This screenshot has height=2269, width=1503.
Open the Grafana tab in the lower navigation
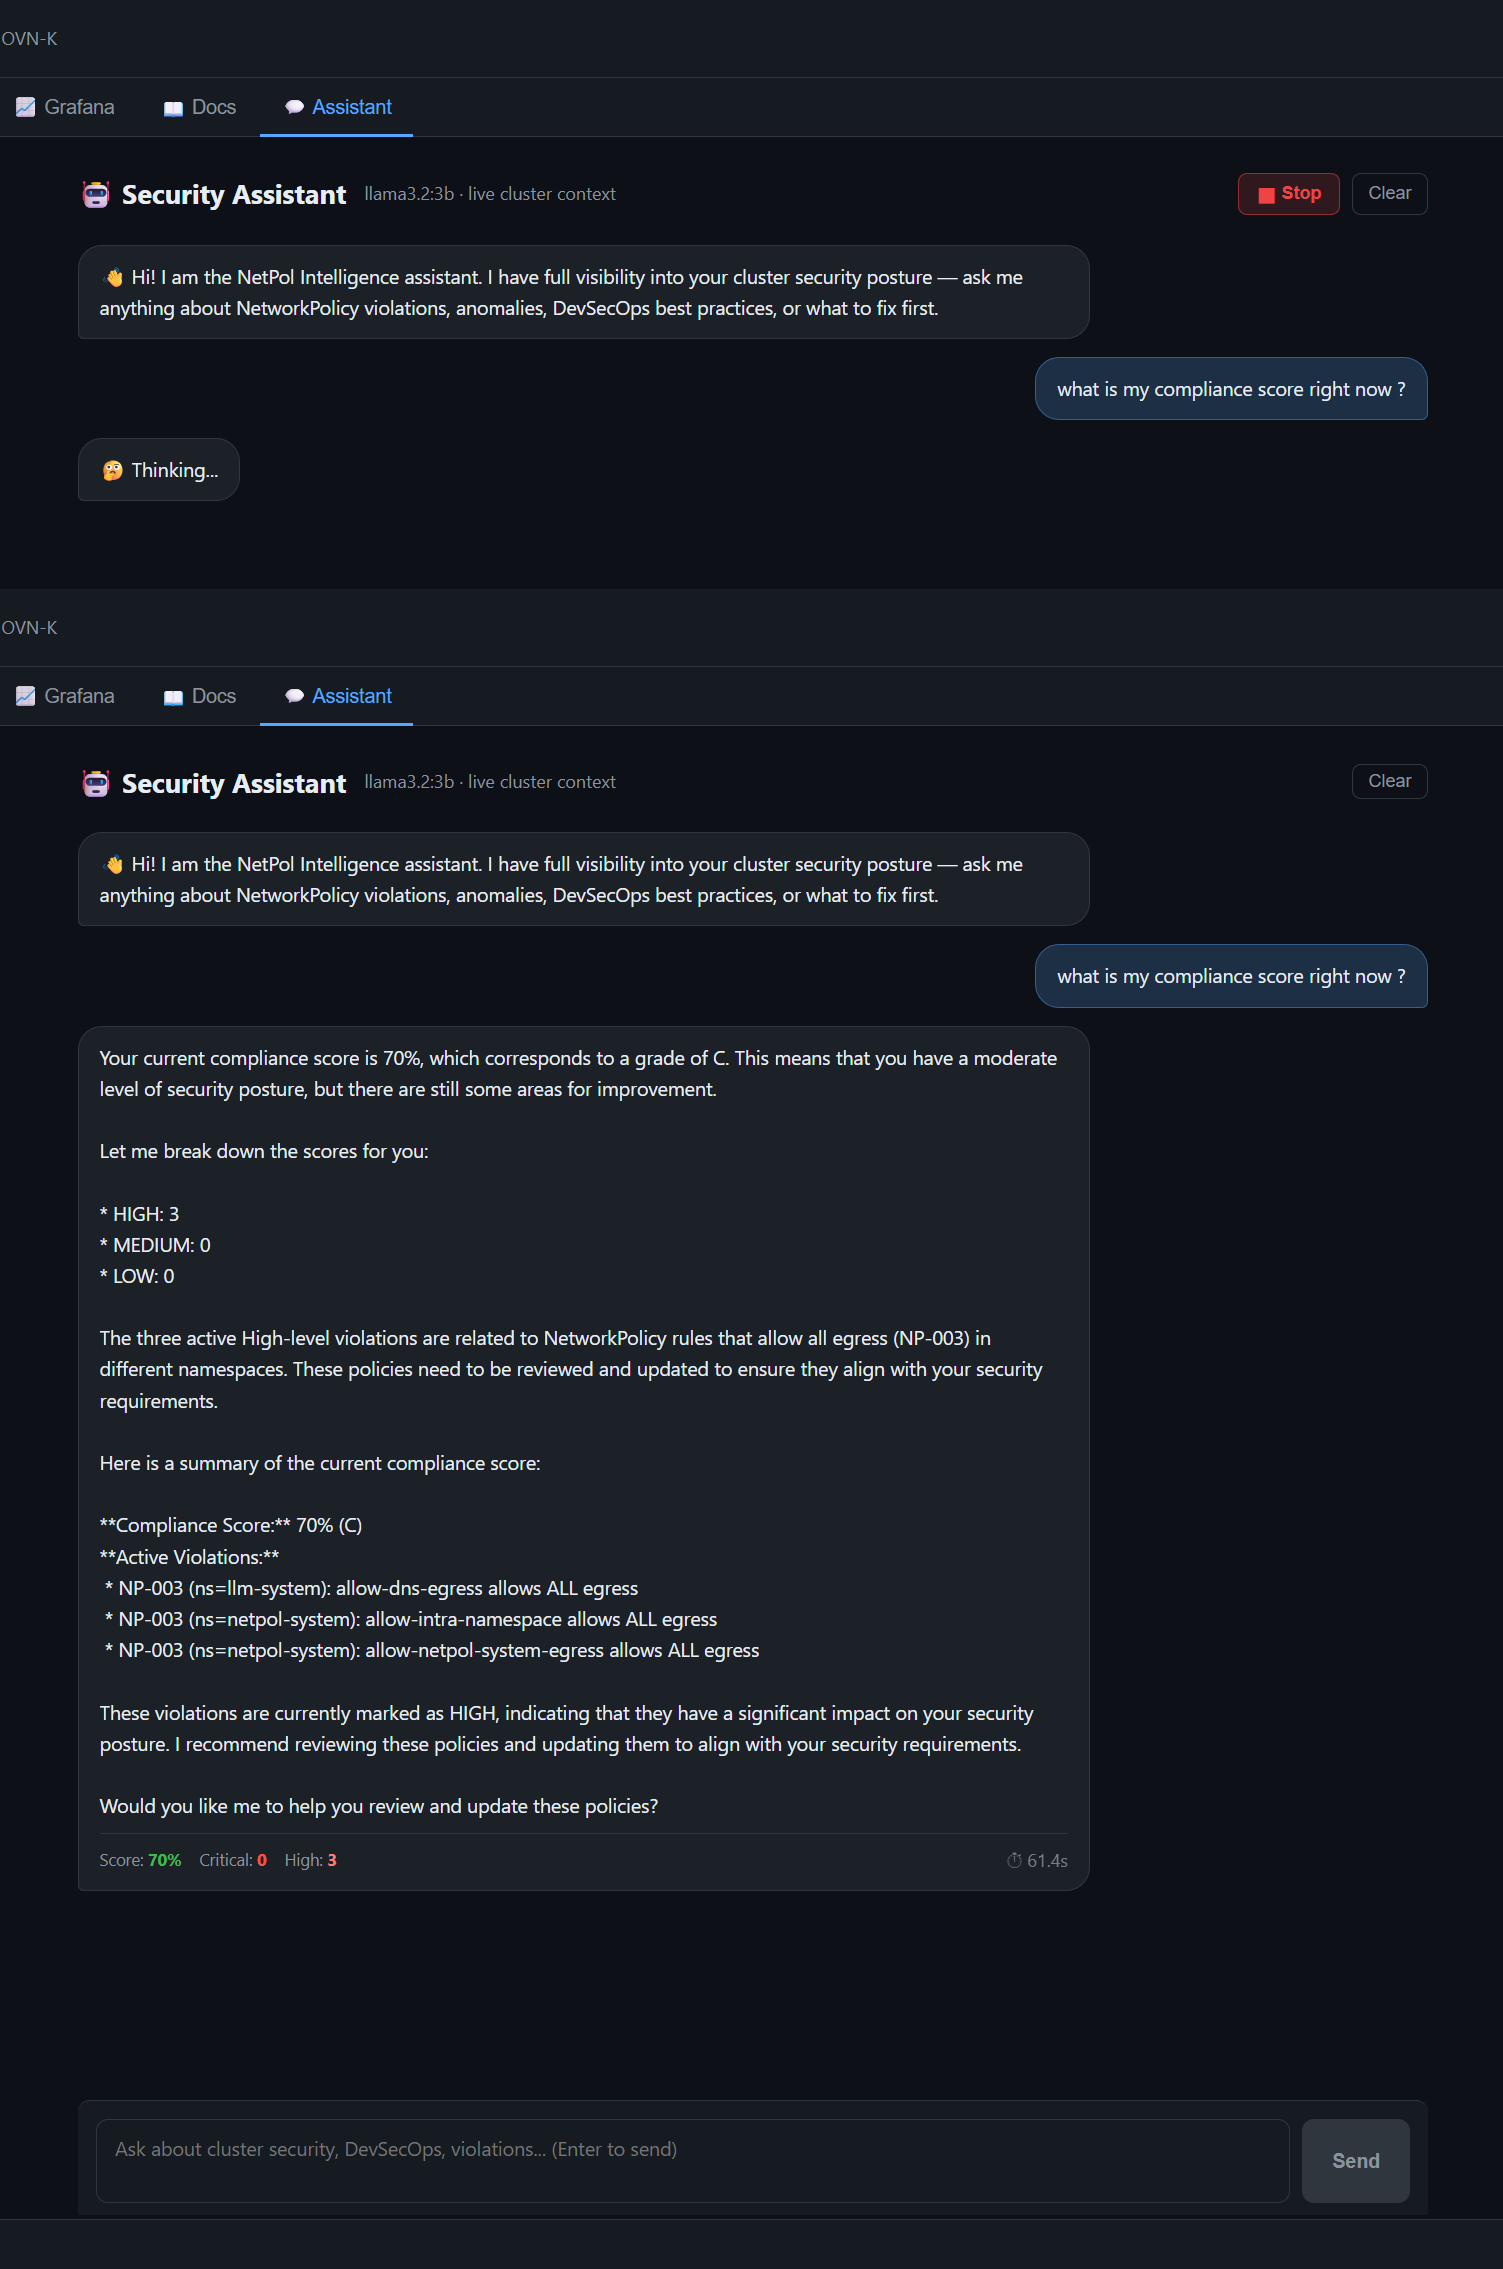tap(66, 696)
